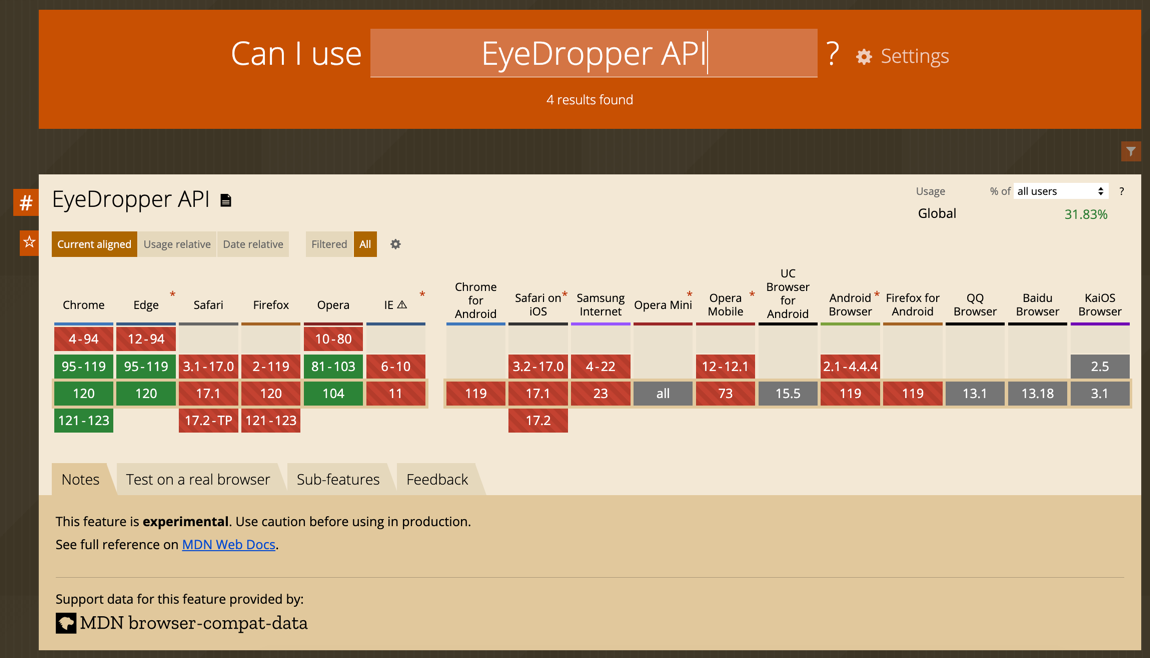Click the Settings label in header
The height and width of the screenshot is (658, 1150).
point(915,56)
